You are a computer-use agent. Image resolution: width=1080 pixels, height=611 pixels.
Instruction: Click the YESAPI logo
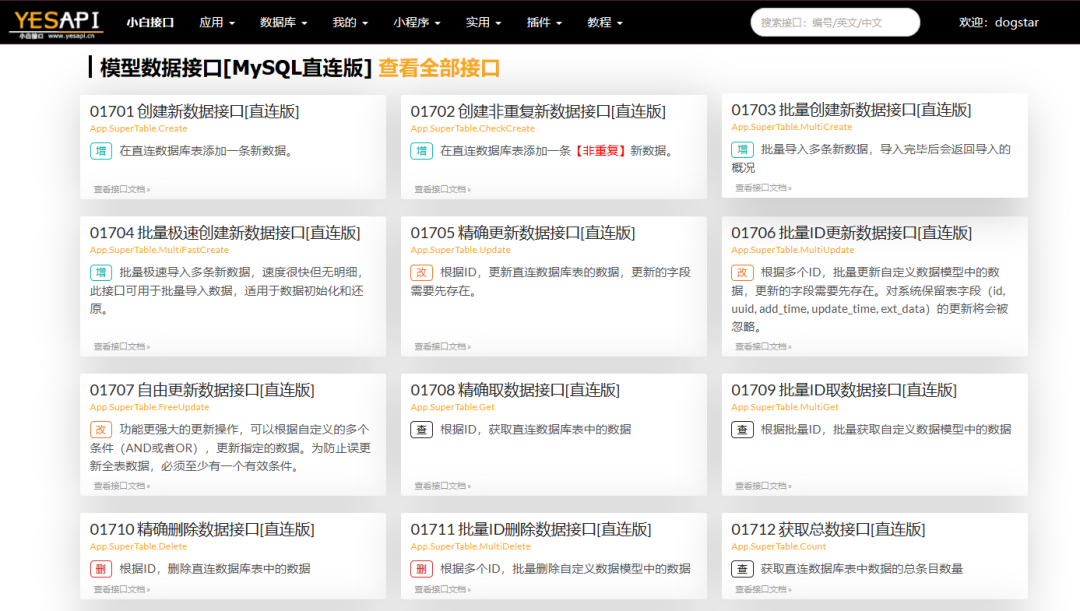57,25
